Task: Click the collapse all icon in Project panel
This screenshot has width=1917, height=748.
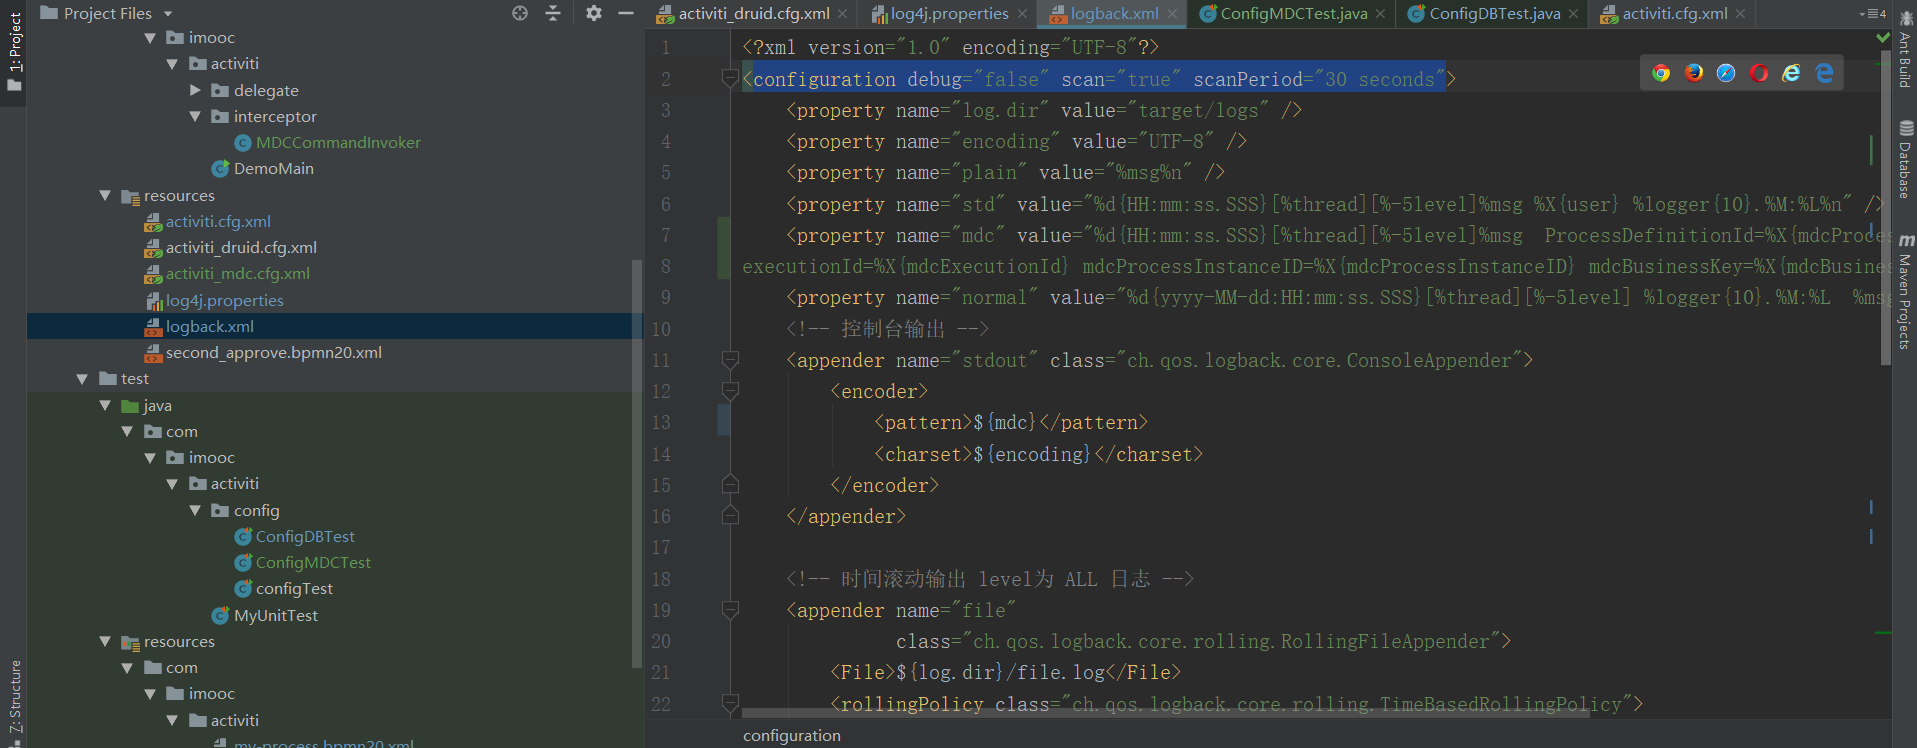Action: [553, 13]
